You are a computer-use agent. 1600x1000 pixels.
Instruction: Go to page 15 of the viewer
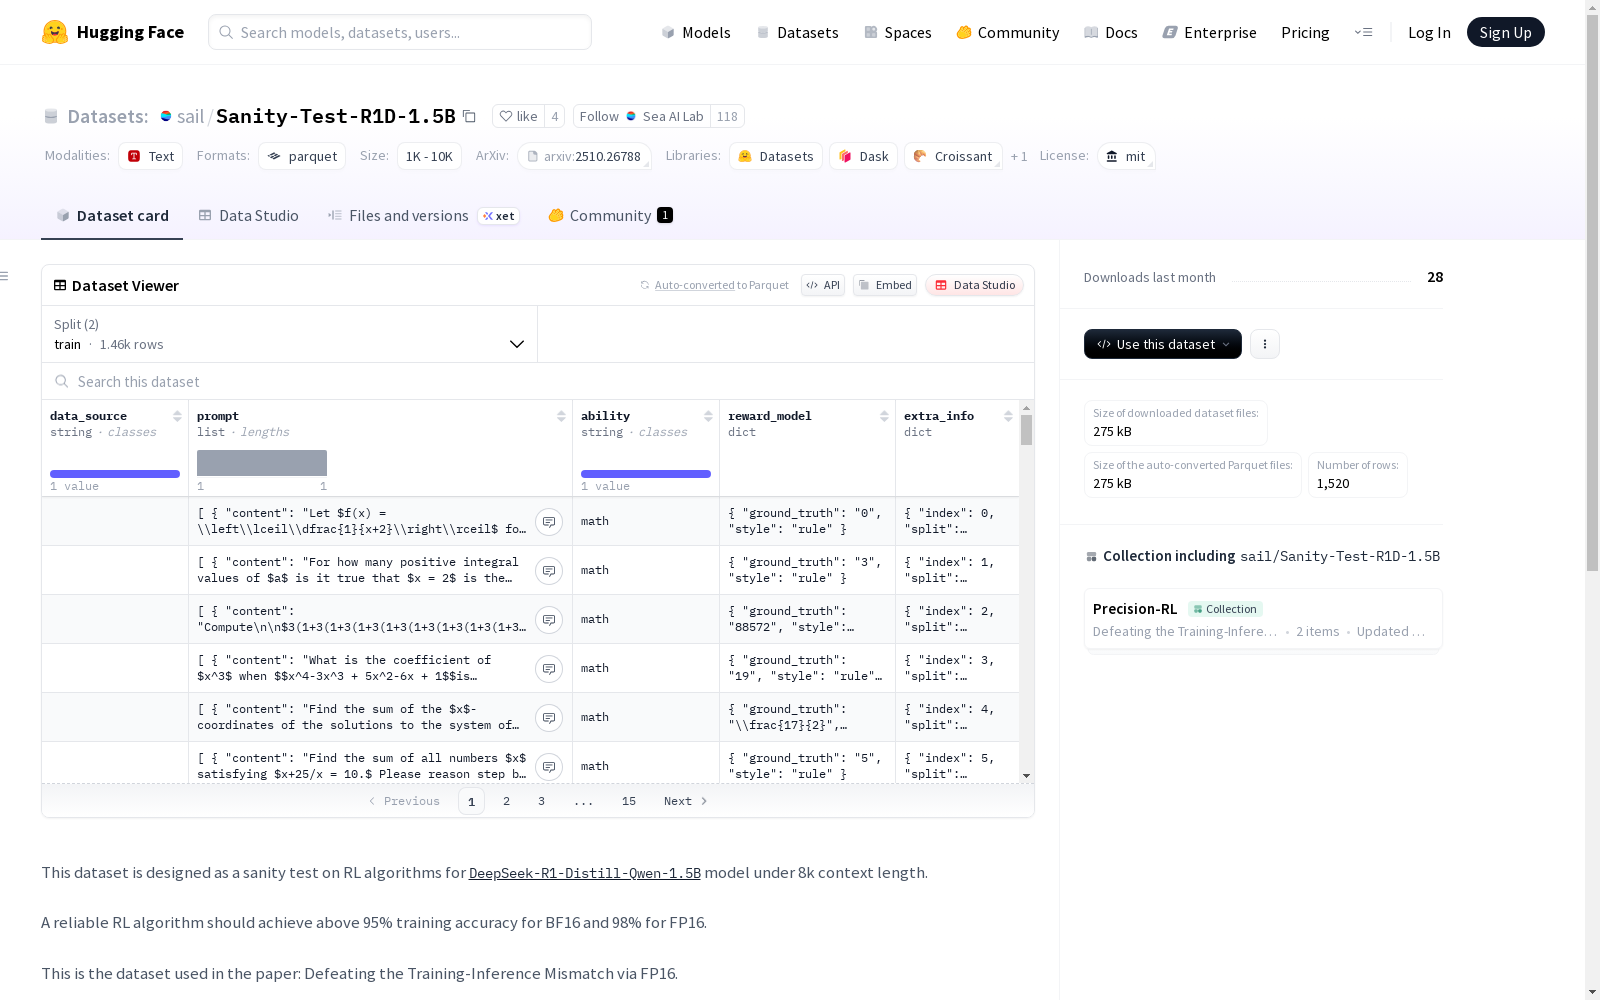point(629,801)
